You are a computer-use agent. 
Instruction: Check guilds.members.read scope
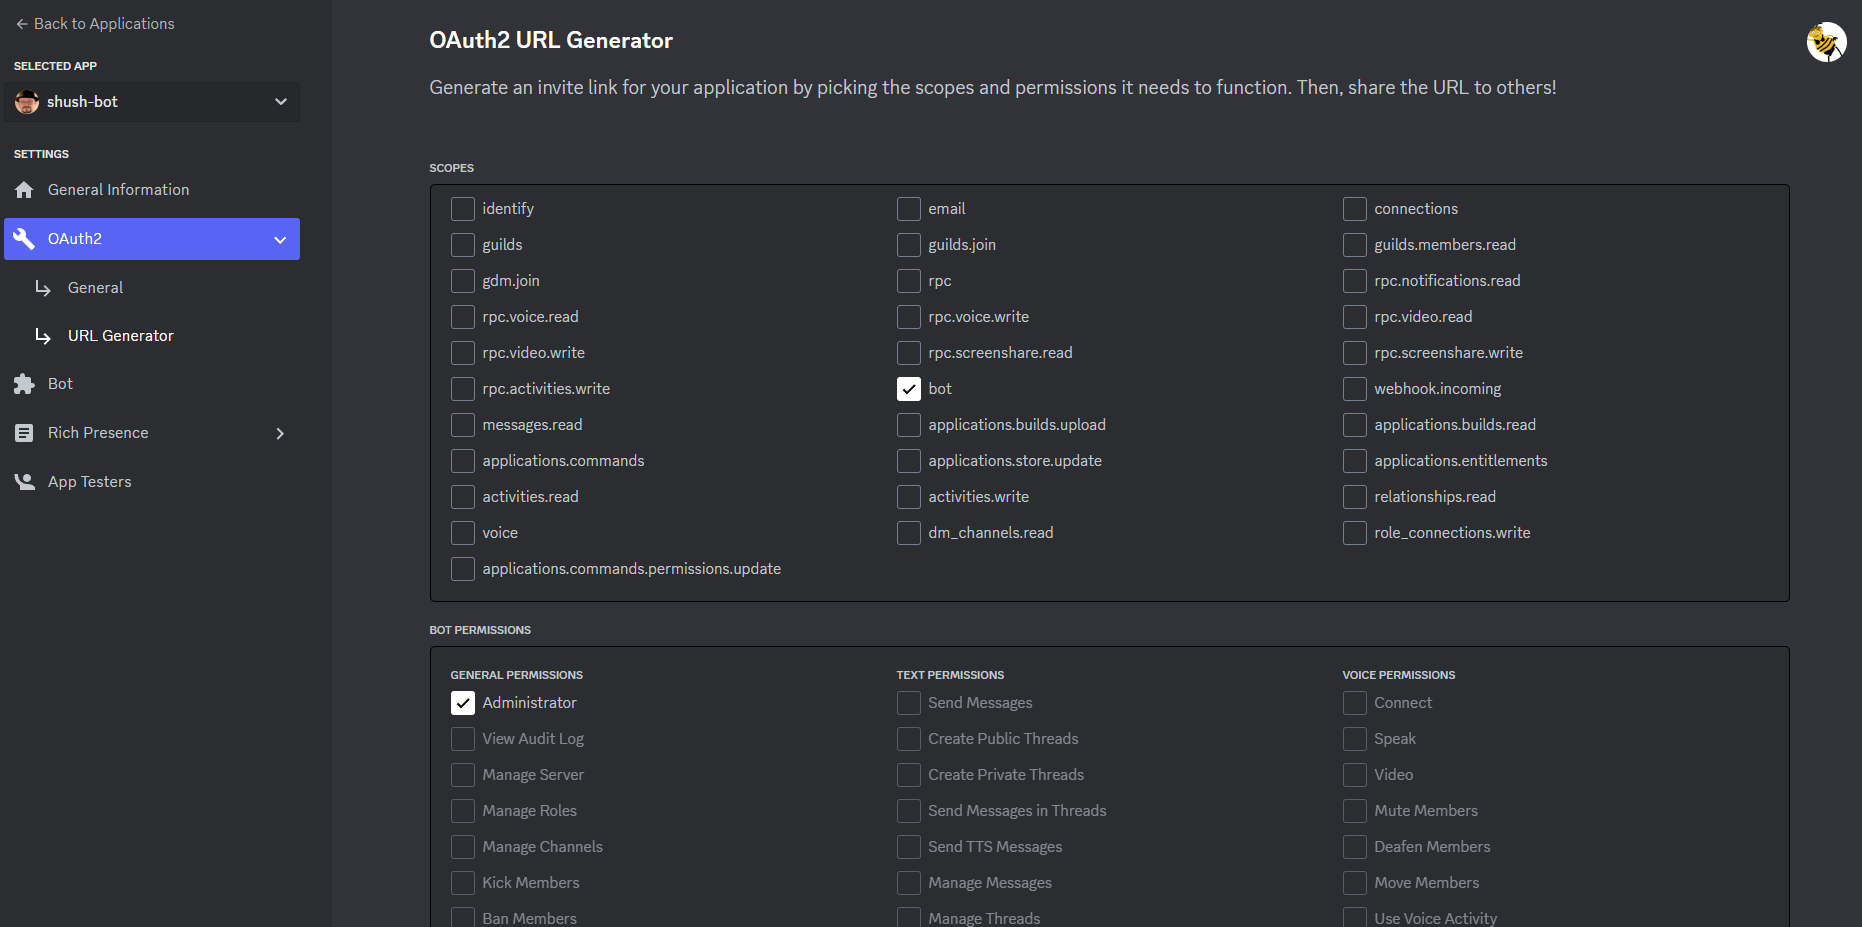tap(1354, 245)
